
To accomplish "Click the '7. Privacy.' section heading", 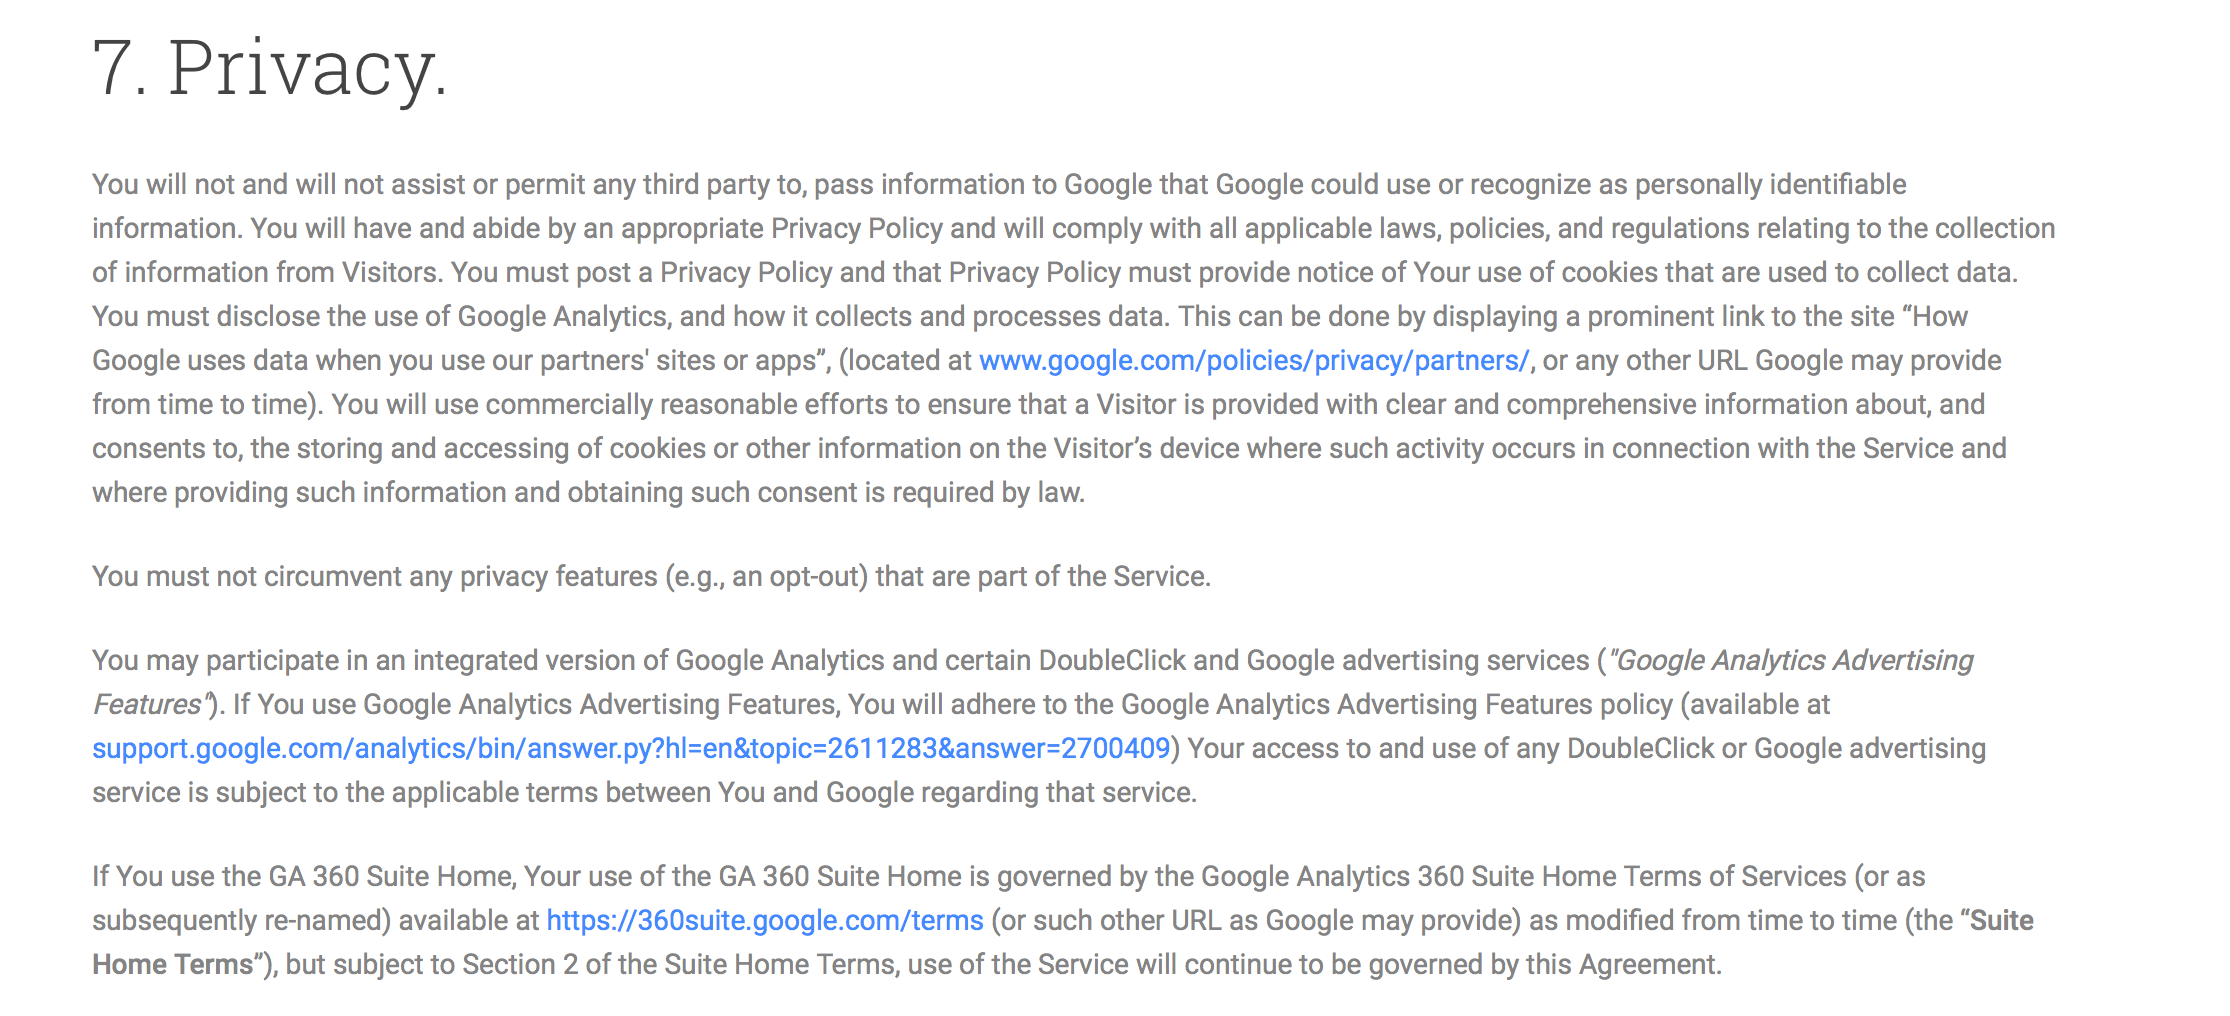I will (270, 68).
